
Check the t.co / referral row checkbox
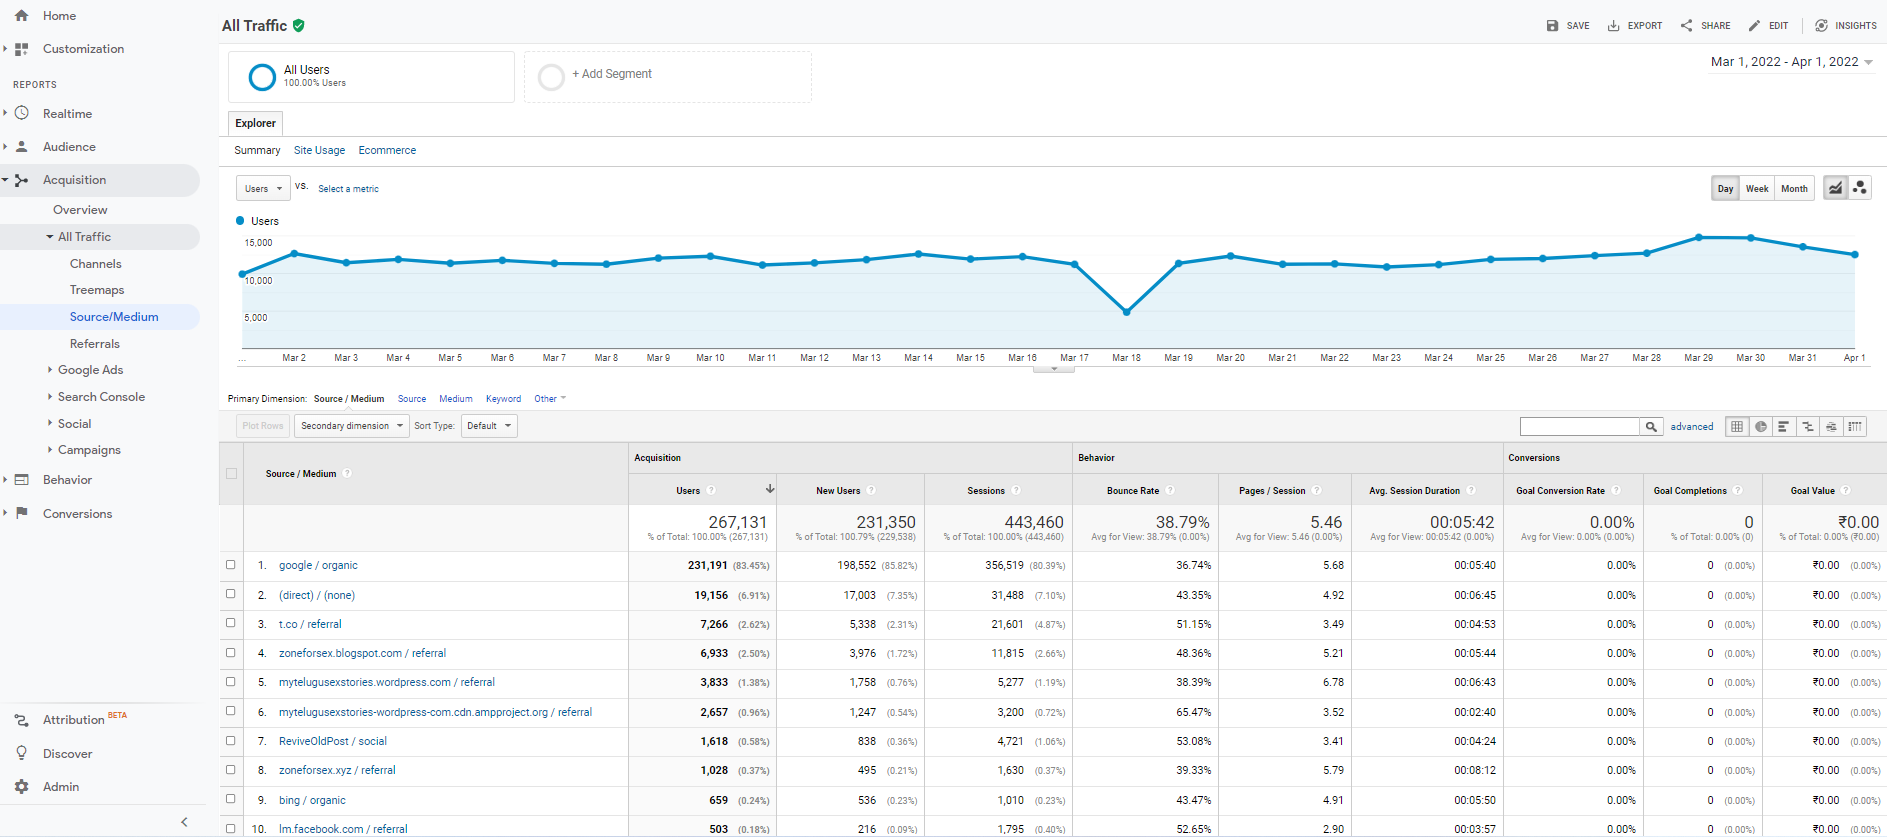click(231, 623)
